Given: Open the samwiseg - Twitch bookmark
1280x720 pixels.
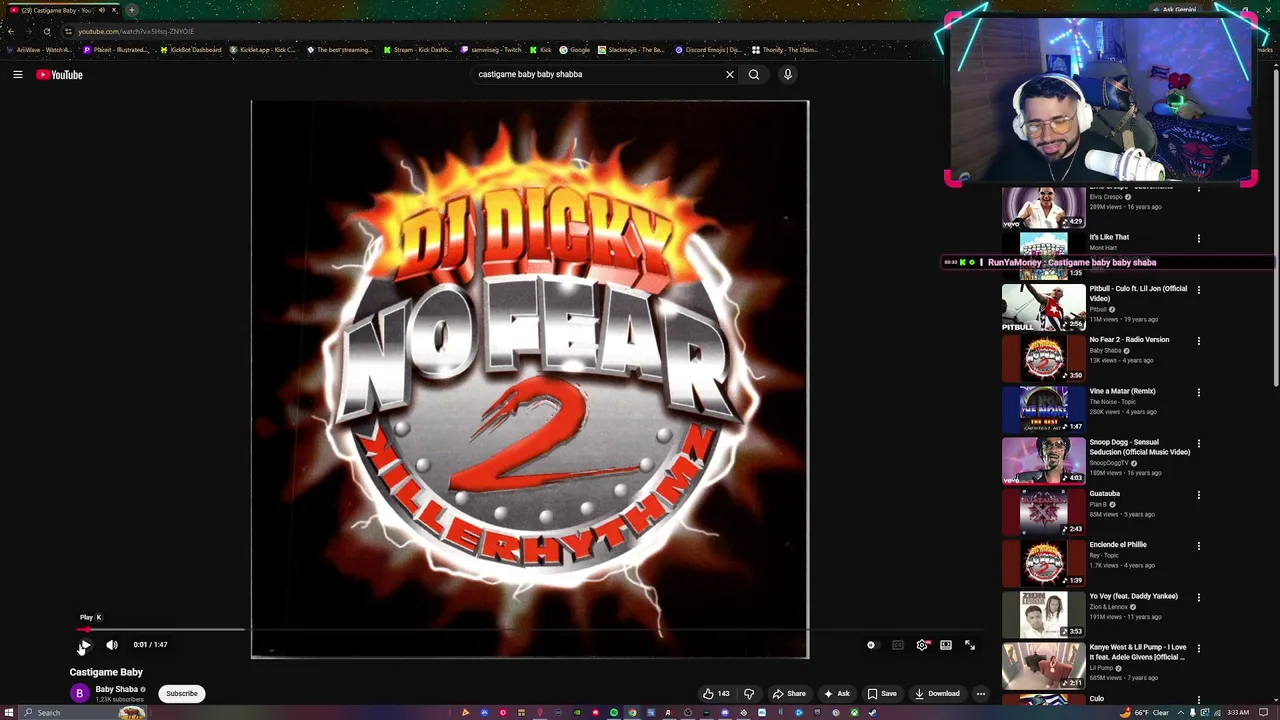Looking at the screenshot, I should pyautogui.click(x=491, y=50).
